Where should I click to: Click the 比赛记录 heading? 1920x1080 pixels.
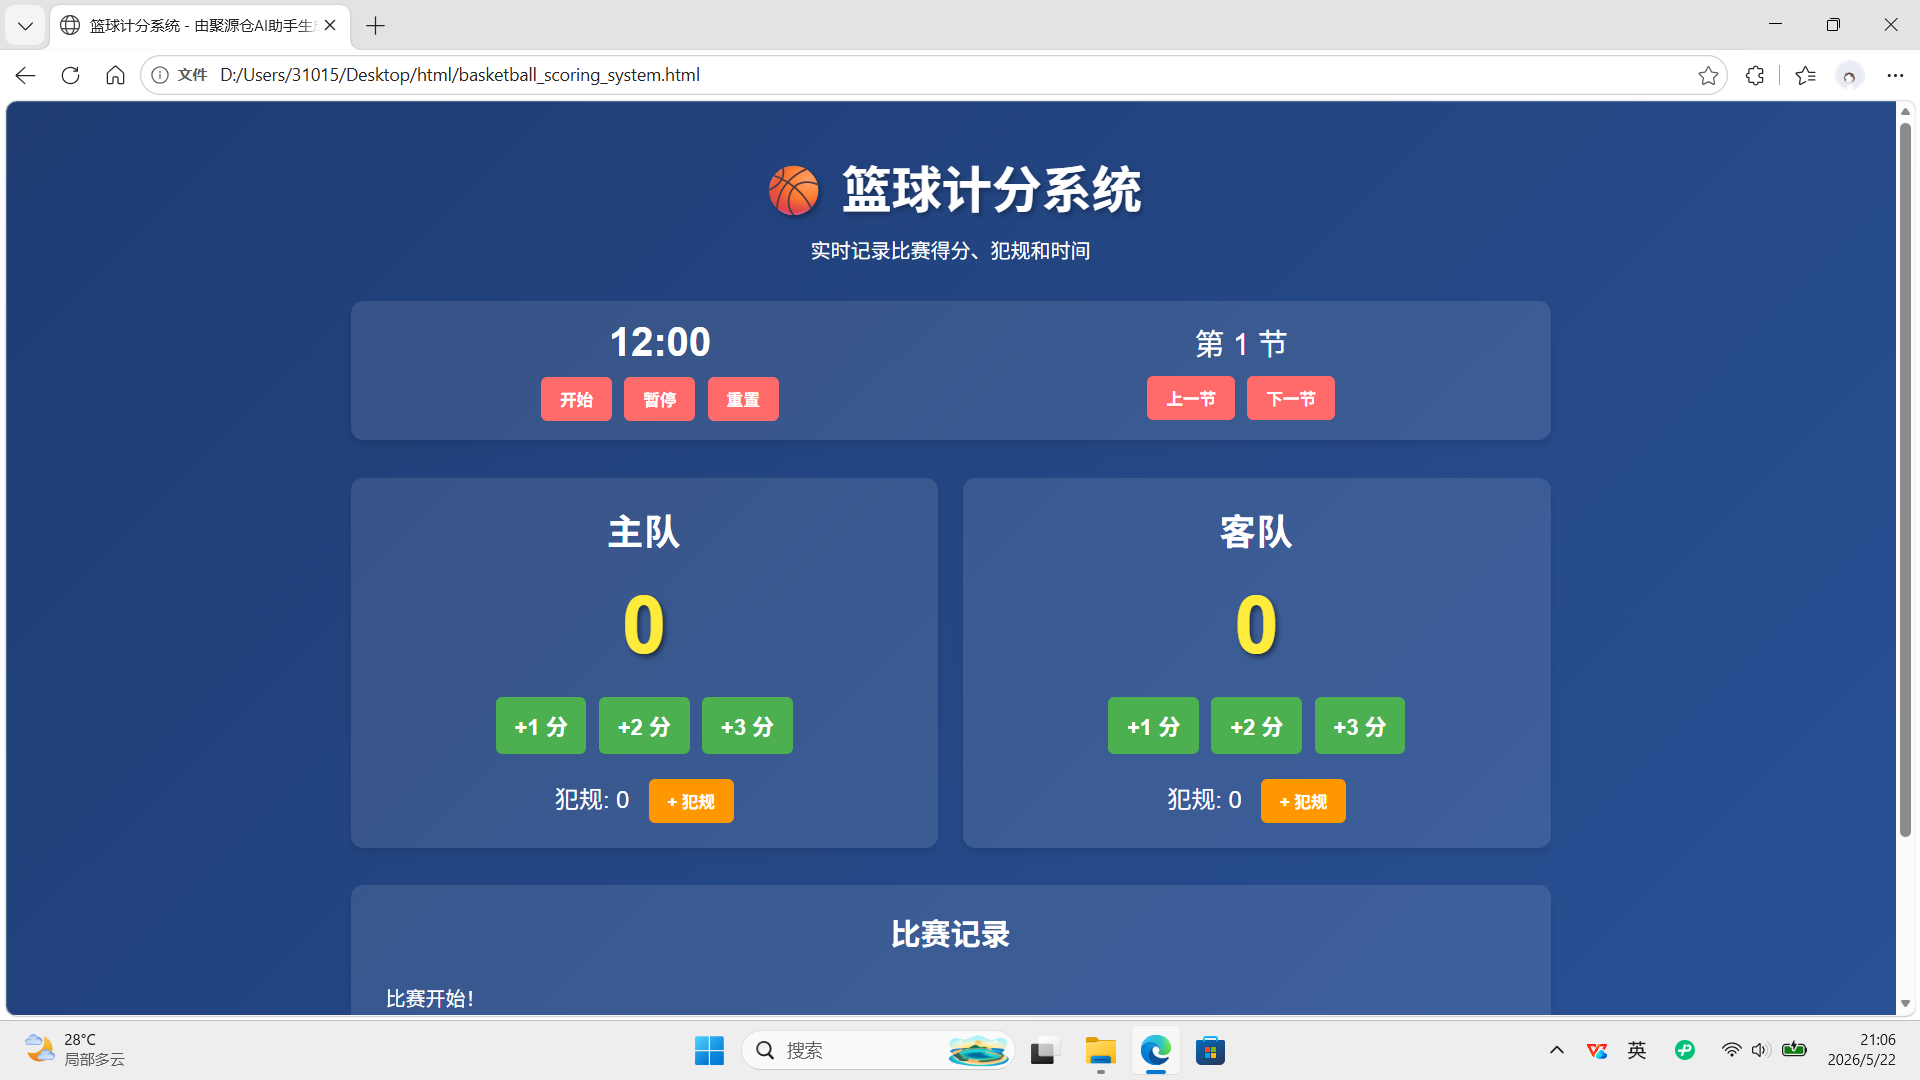[x=950, y=934]
